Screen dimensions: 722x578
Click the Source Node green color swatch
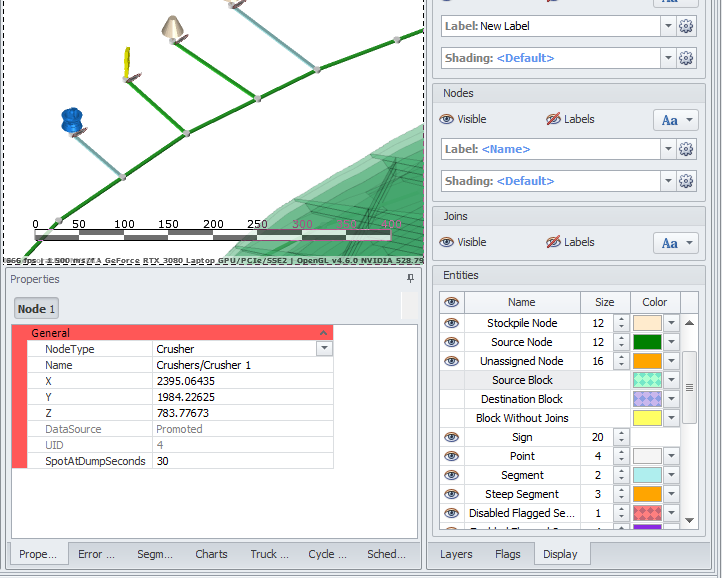click(646, 342)
